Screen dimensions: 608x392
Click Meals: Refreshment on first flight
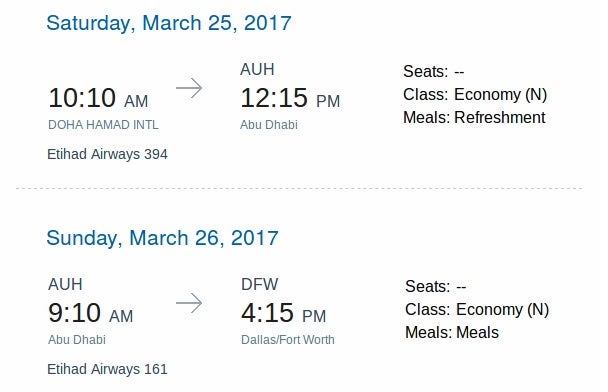tap(474, 117)
